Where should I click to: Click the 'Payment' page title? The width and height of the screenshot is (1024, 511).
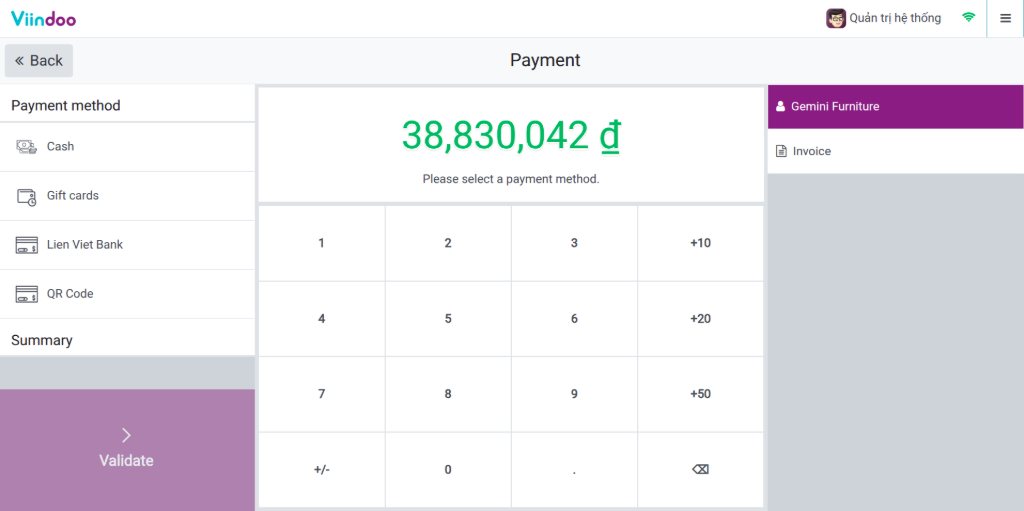point(545,60)
